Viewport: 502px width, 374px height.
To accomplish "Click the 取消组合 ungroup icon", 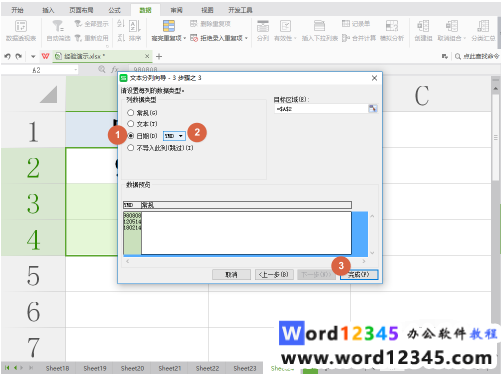I will click(452, 26).
